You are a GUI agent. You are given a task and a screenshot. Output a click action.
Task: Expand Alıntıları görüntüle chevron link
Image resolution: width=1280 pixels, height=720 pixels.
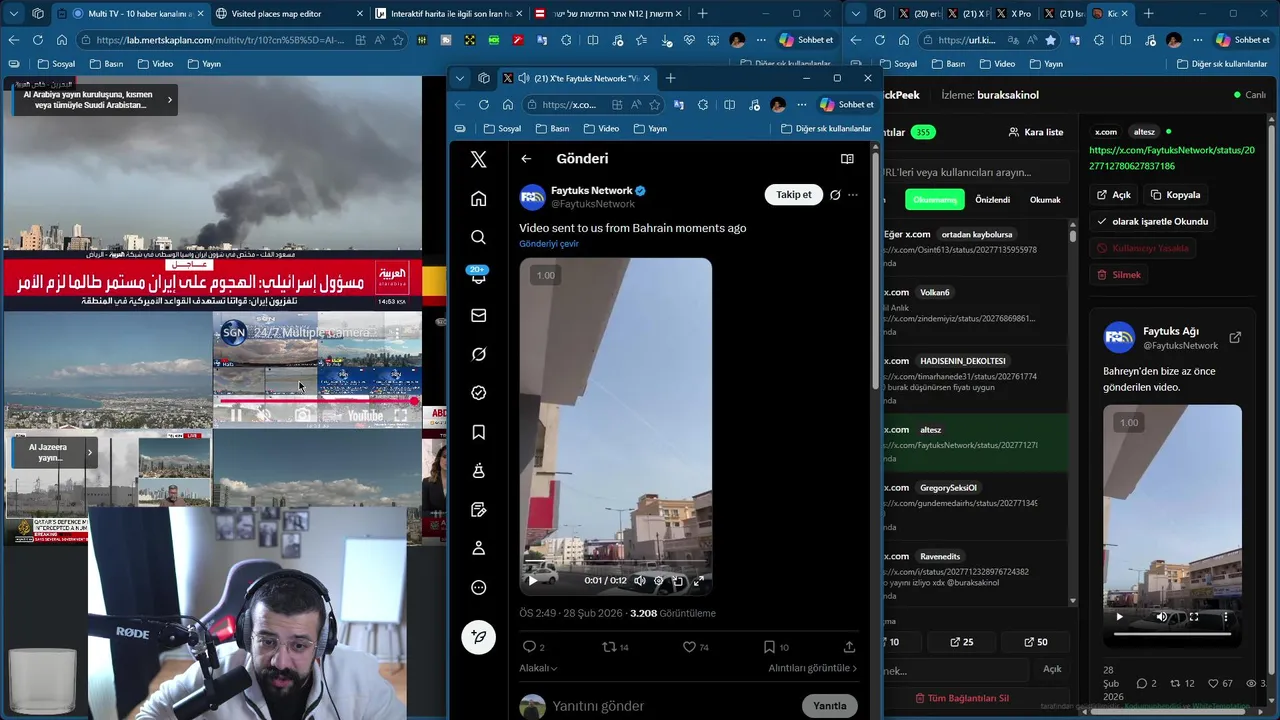coord(813,668)
